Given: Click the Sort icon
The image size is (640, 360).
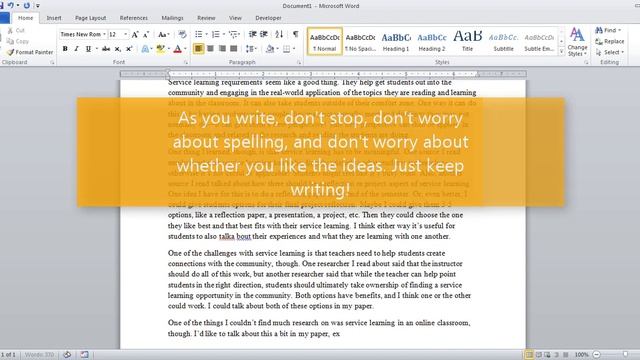Looking at the screenshot, I should point(279,34).
